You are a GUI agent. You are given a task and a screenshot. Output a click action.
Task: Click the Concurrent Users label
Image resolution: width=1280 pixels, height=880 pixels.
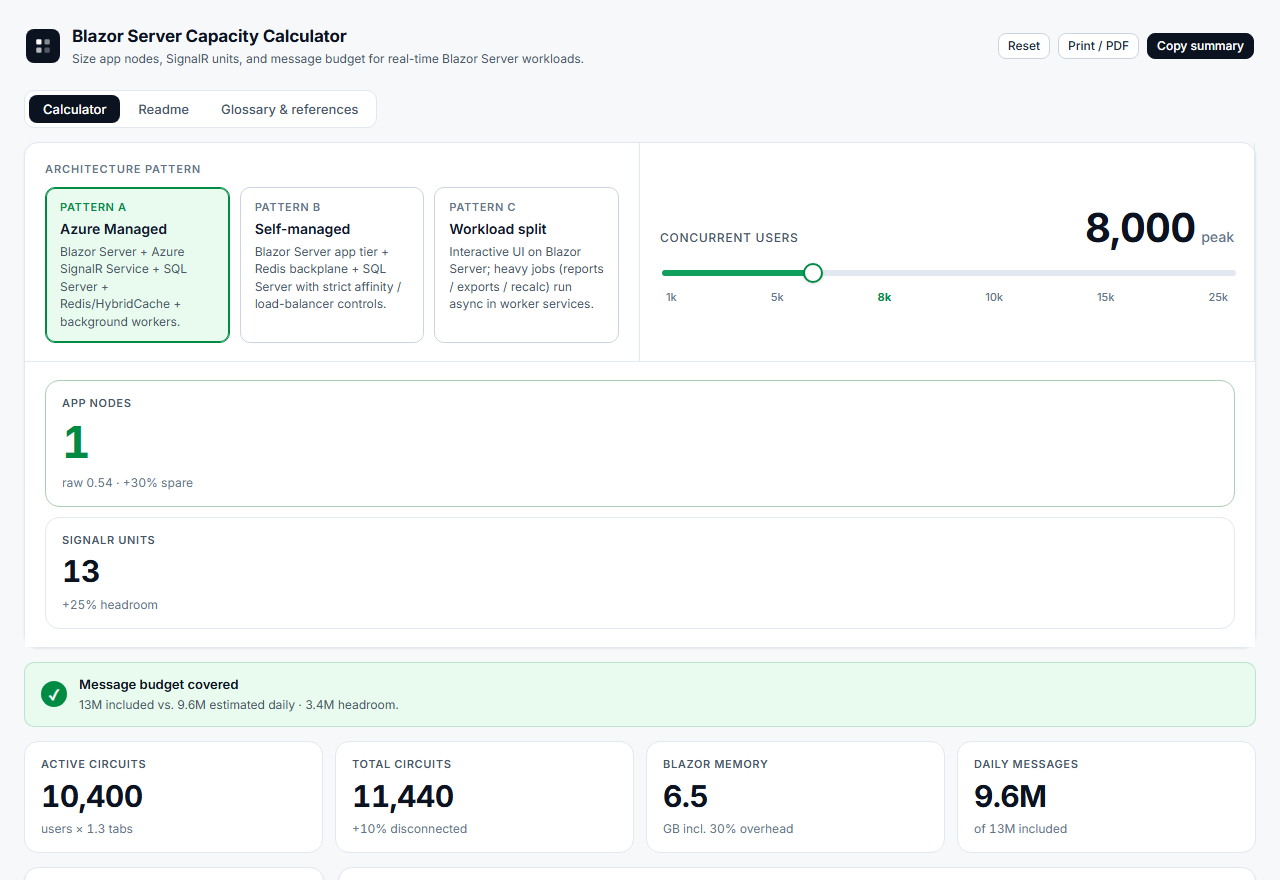[729, 238]
